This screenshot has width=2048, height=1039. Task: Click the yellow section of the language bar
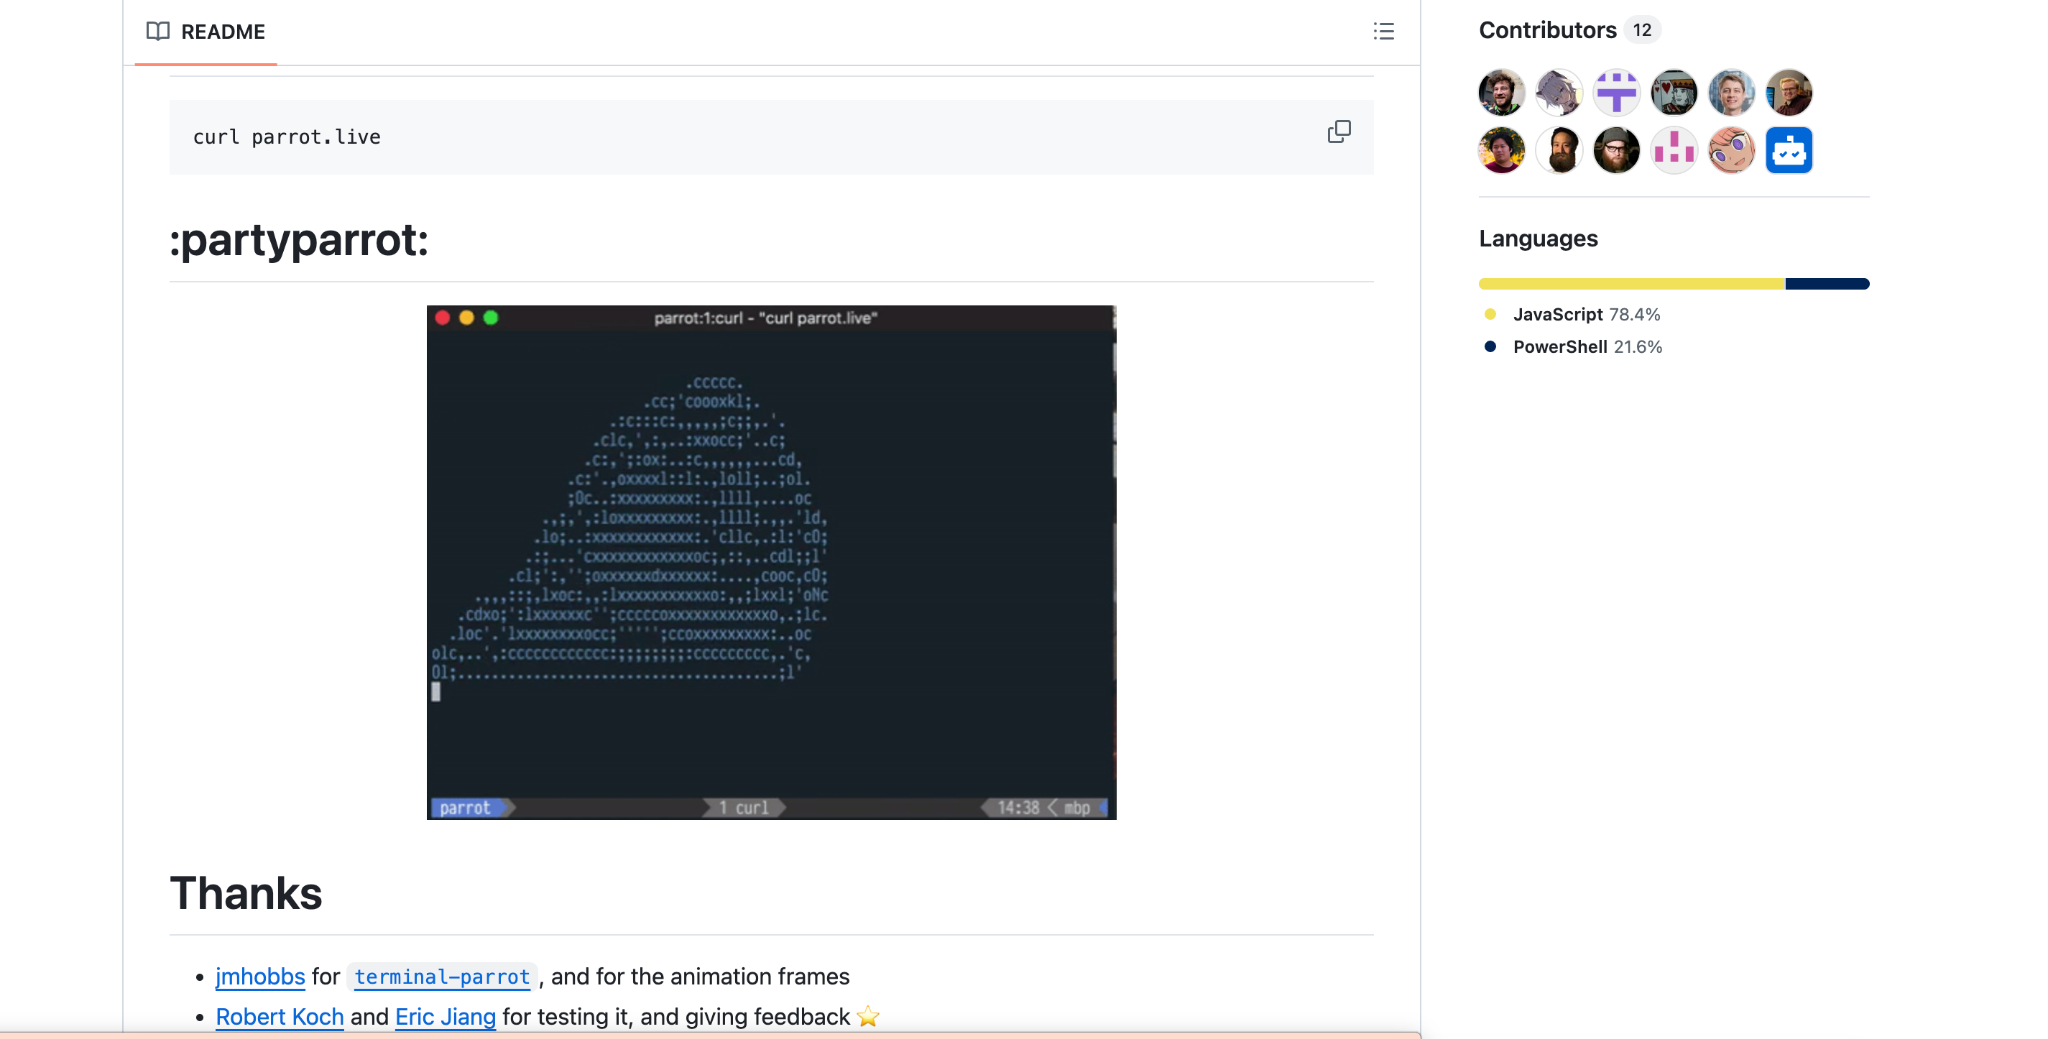point(1630,283)
